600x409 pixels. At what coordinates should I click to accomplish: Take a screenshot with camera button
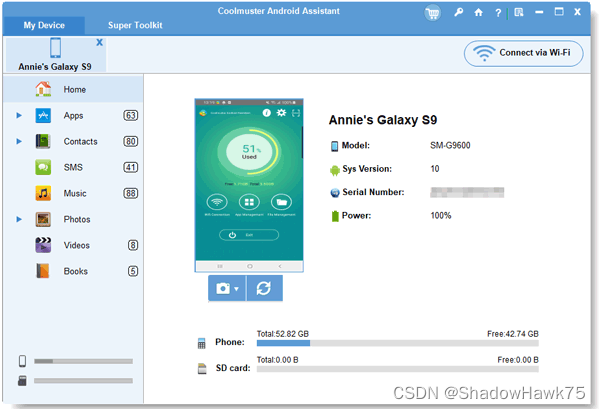(x=223, y=288)
